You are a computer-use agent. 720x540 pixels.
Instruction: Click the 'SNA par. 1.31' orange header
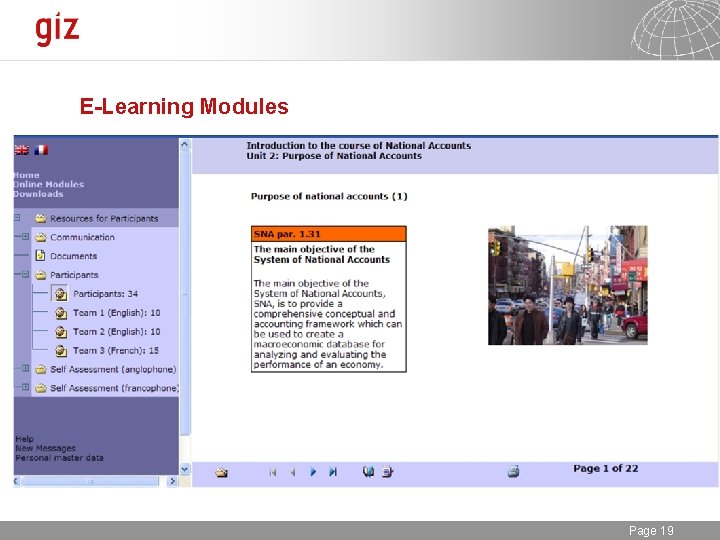pyautogui.click(x=329, y=234)
